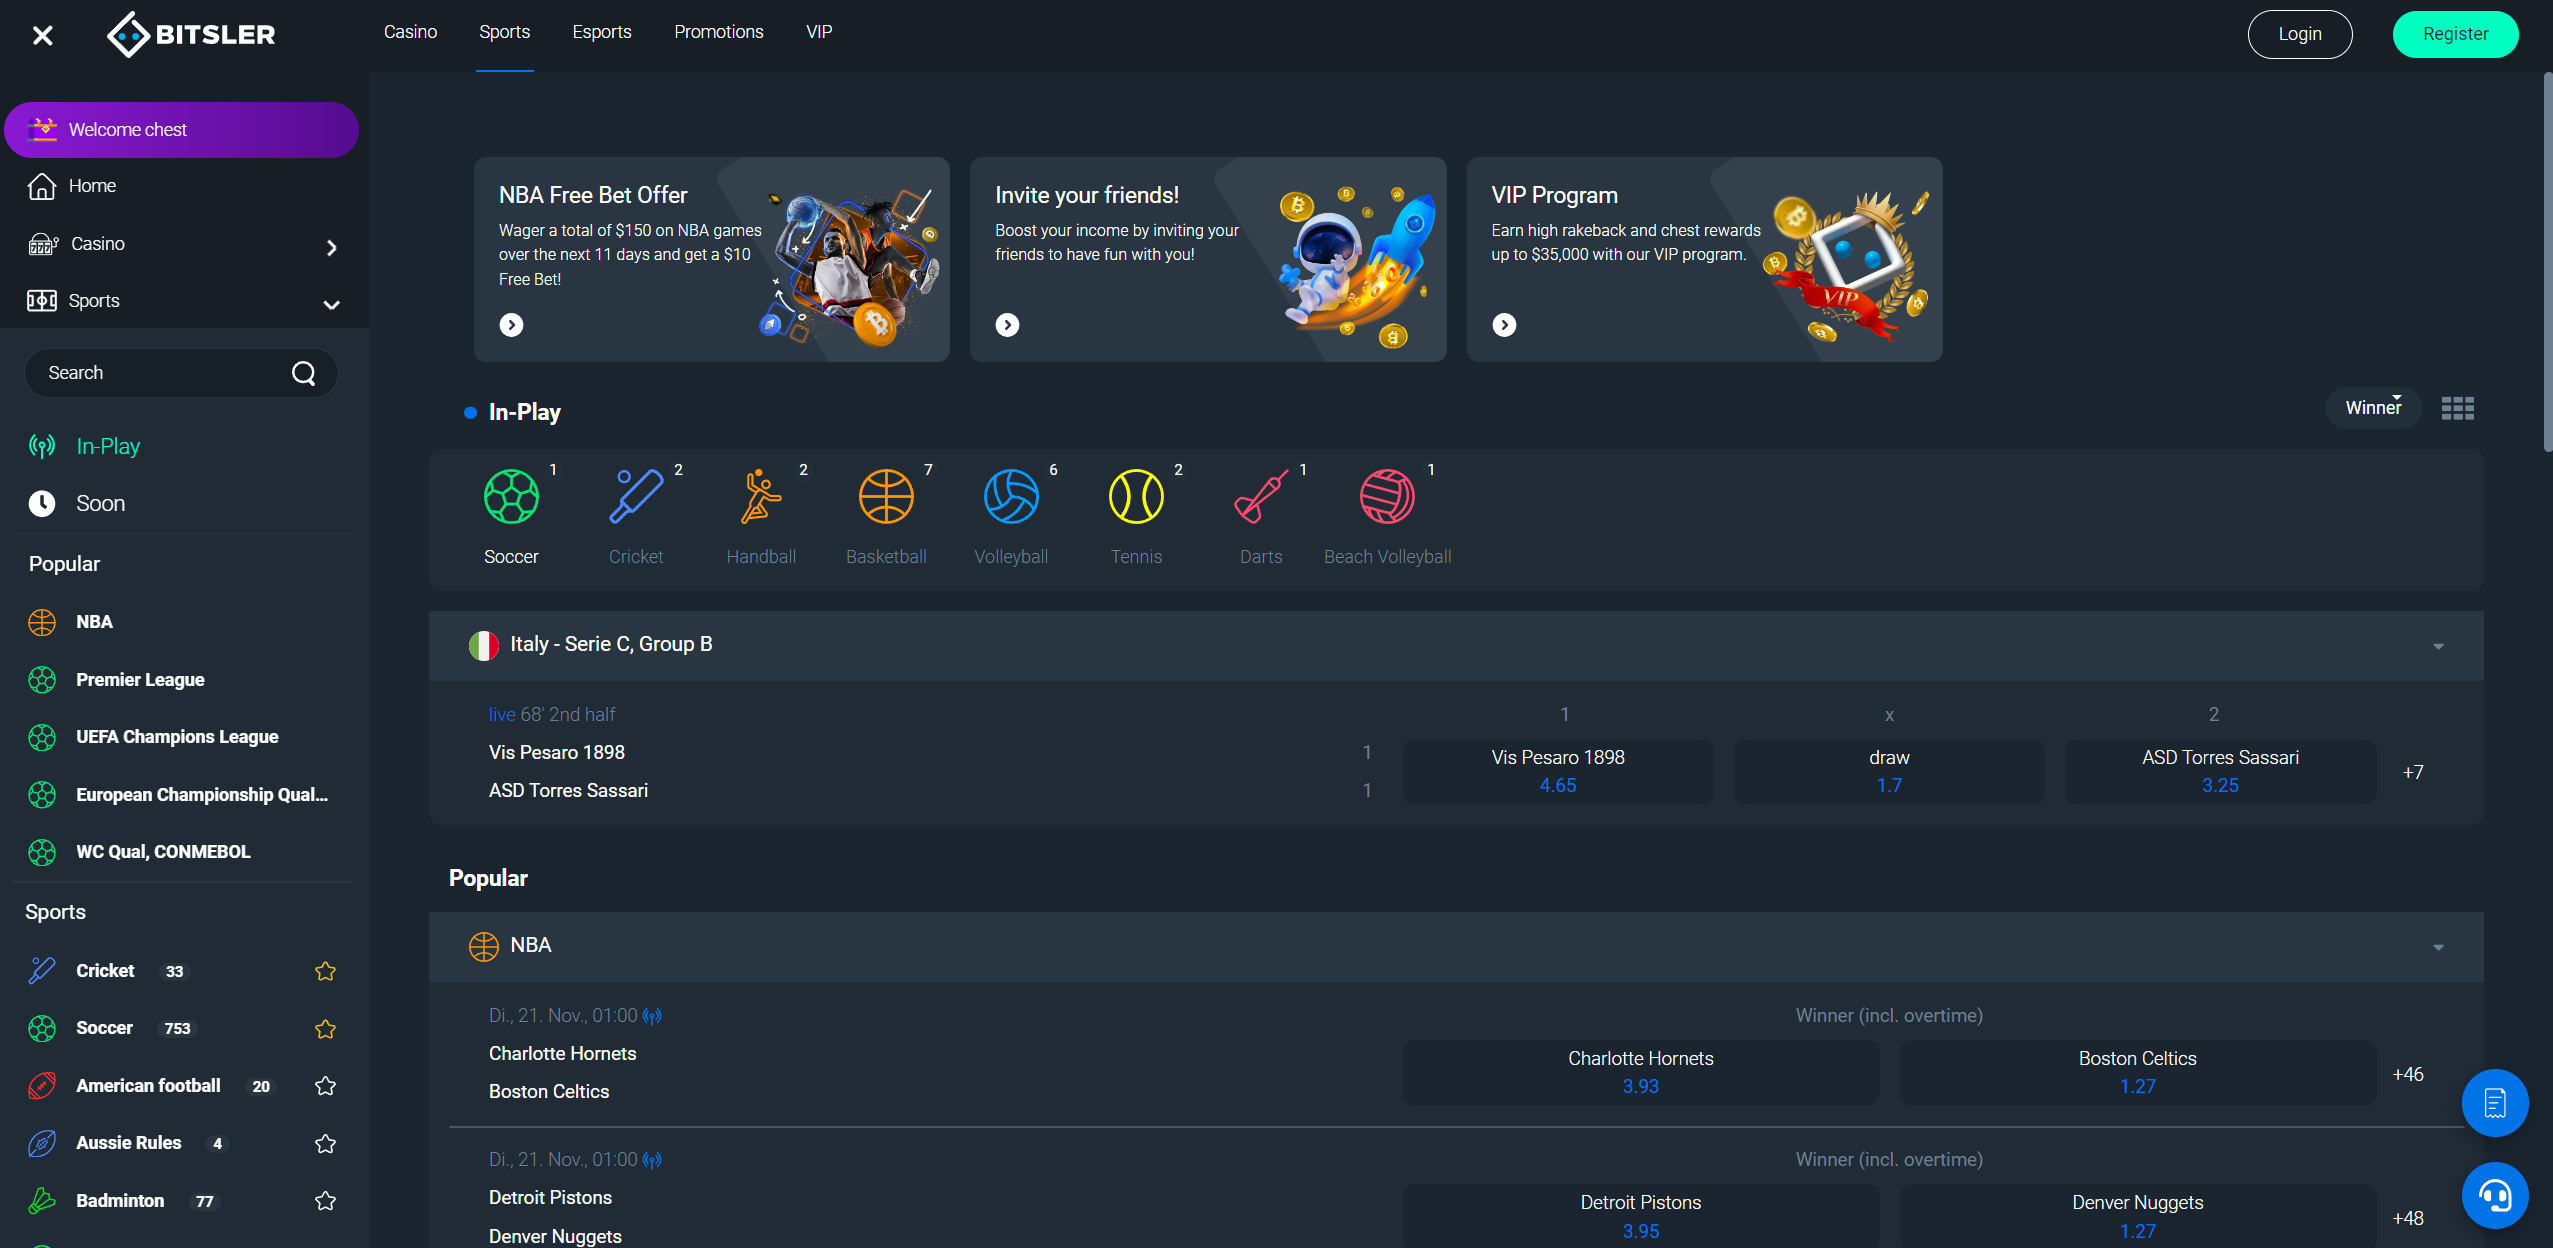Click the search magnifier icon
The height and width of the screenshot is (1248, 2553).
coord(303,373)
